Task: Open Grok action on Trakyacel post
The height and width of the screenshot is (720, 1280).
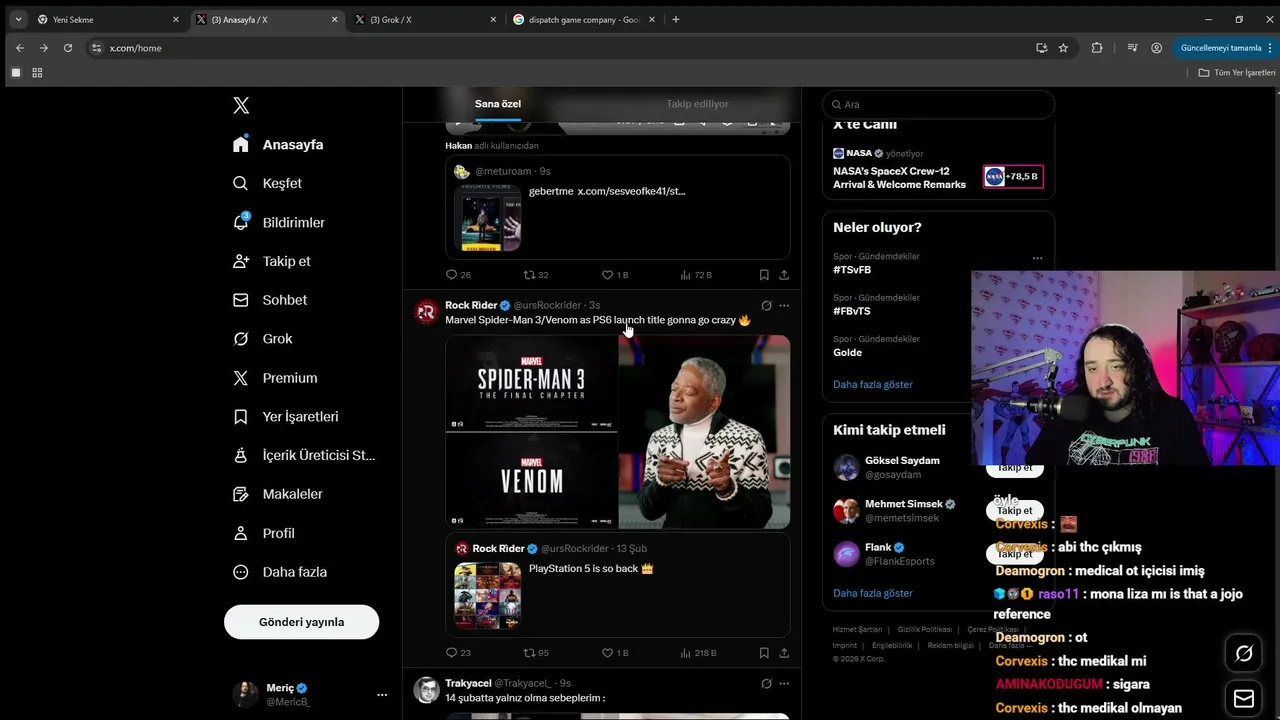Action: pyautogui.click(x=766, y=683)
